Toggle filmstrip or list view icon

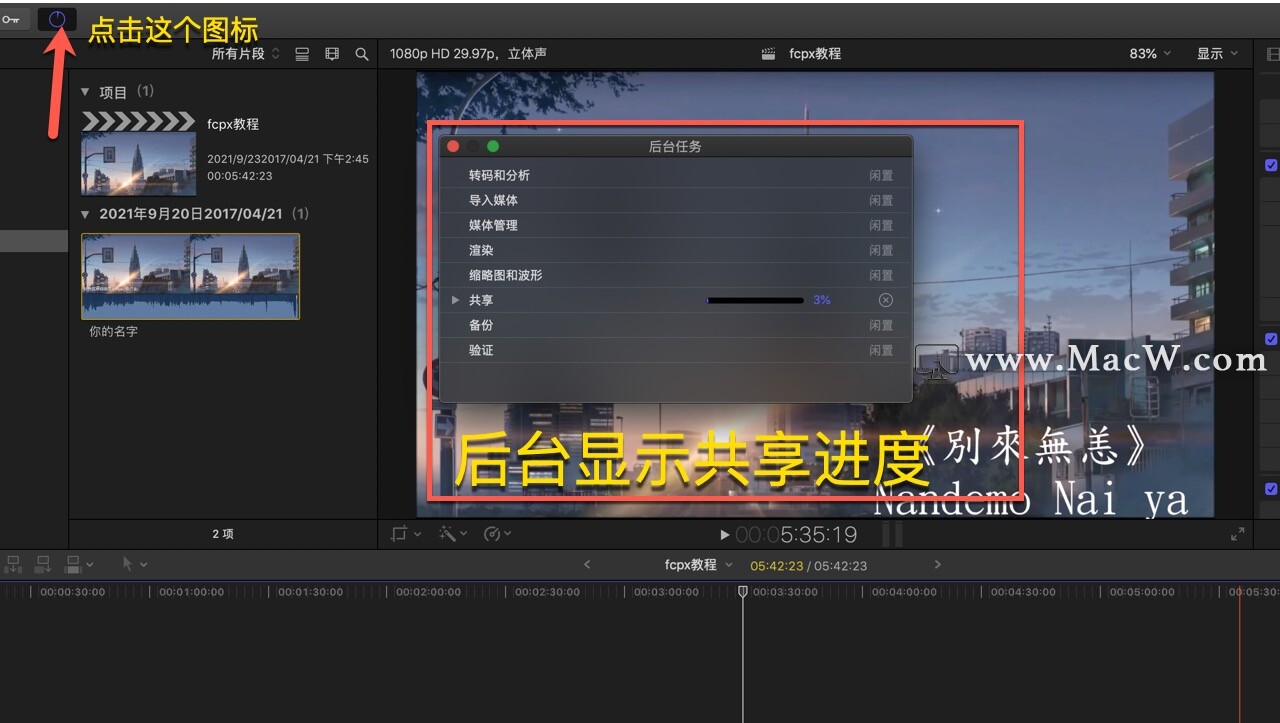(x=302, y=54)
